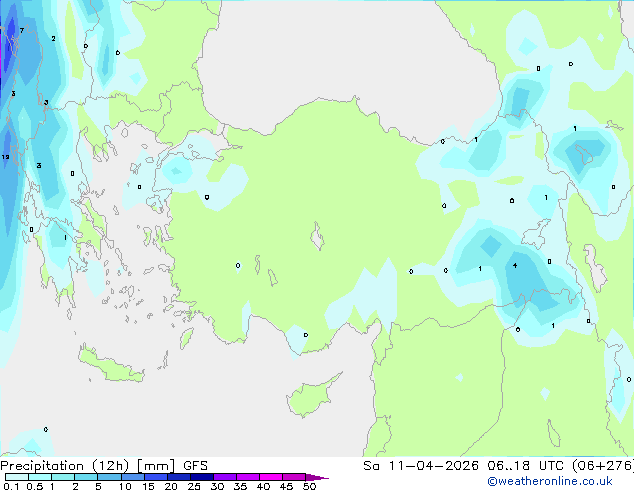Click the legend scale label '50'
This screenshot has height=490, width=634.
point(309,486)
